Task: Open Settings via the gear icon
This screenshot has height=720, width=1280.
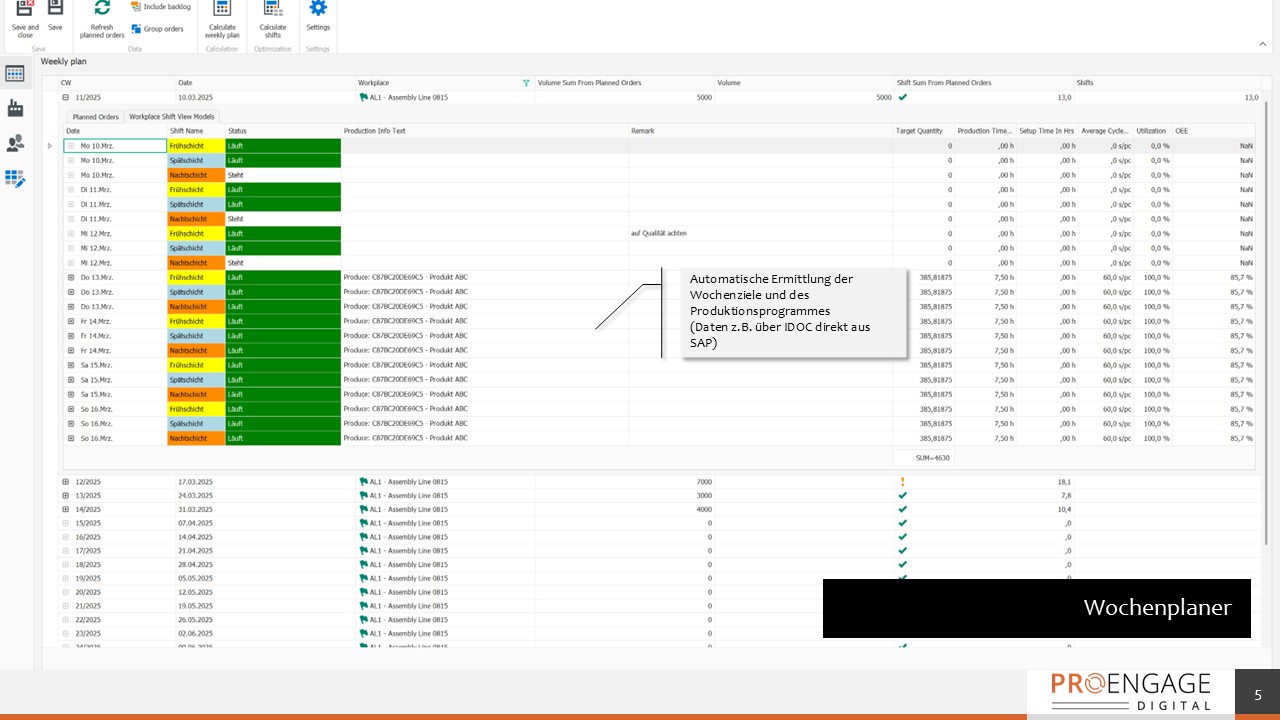Action: [x=318, y=20]
